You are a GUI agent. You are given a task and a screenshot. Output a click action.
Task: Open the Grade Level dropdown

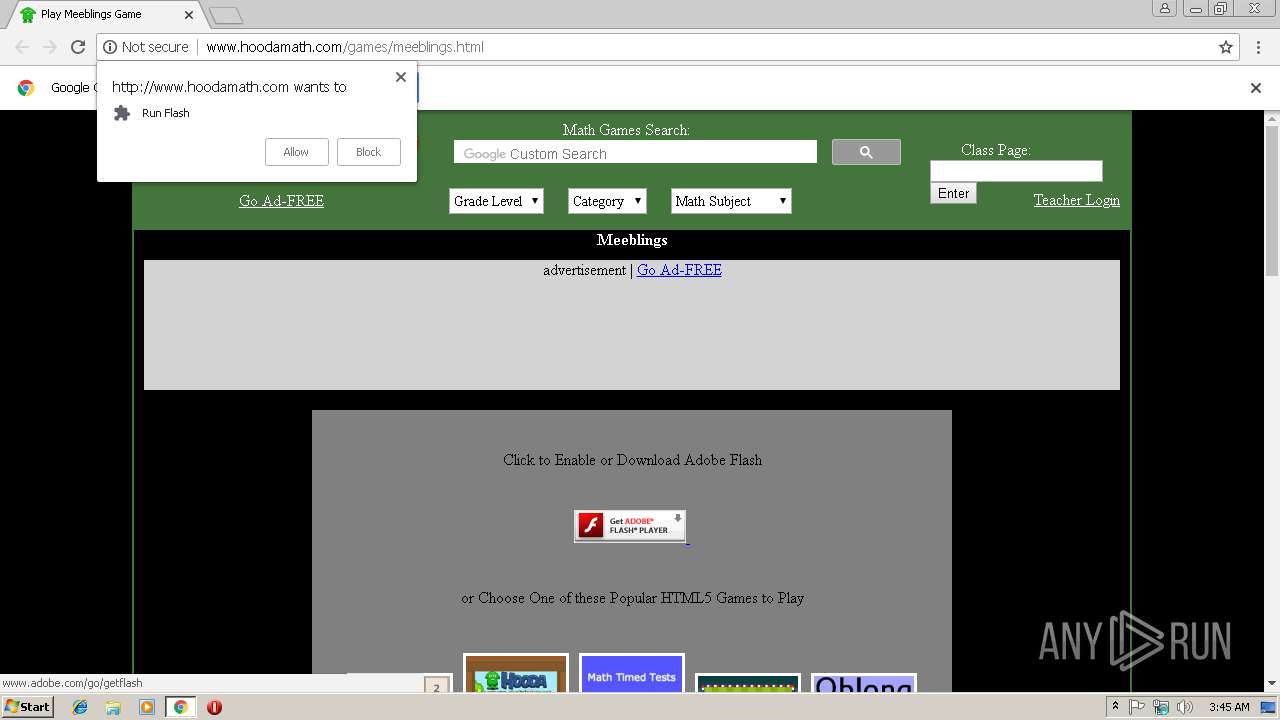click(496, 201)
